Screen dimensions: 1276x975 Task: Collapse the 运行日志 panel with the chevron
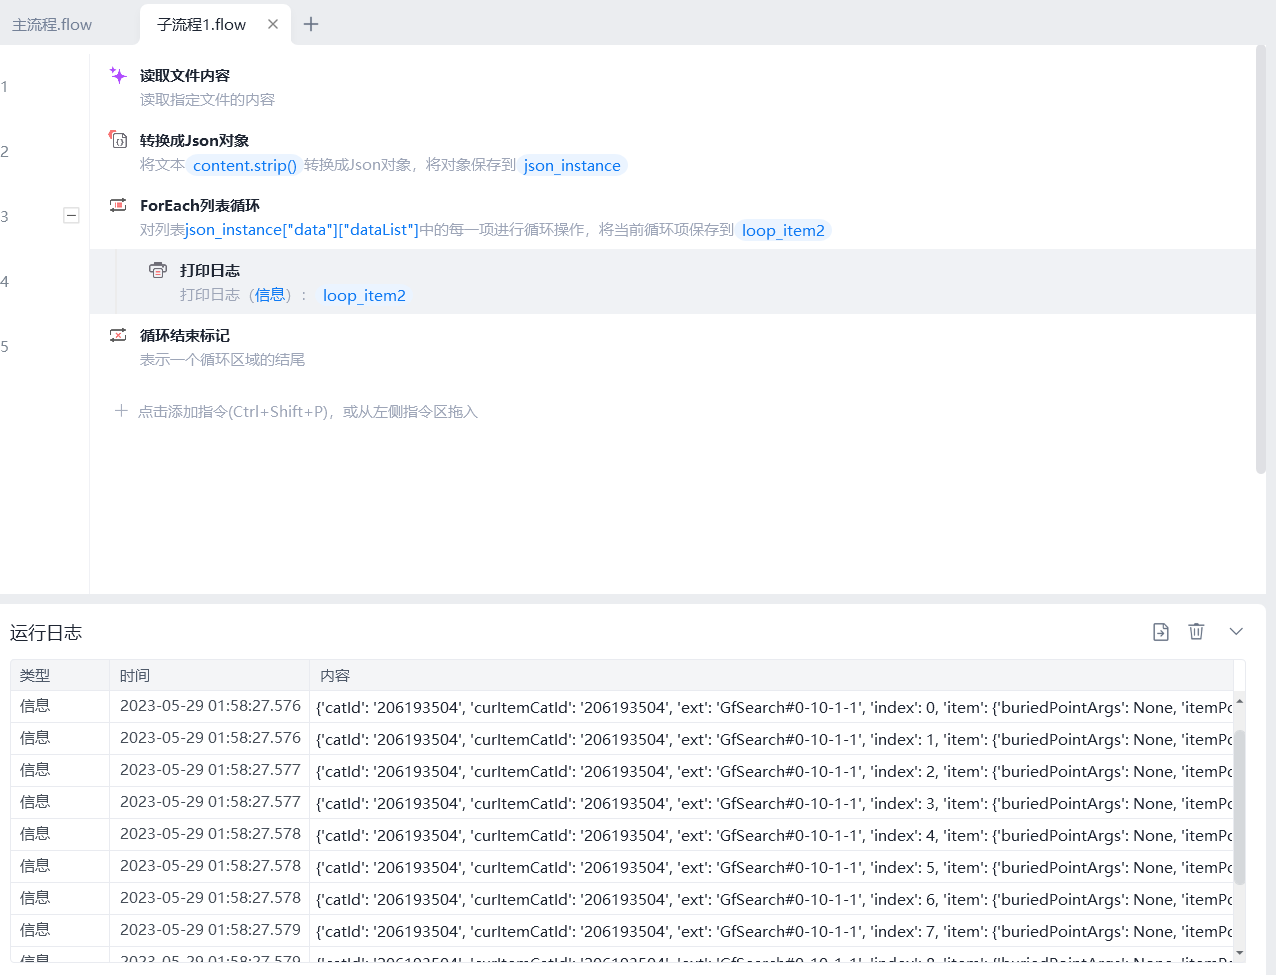point(1236,632)
